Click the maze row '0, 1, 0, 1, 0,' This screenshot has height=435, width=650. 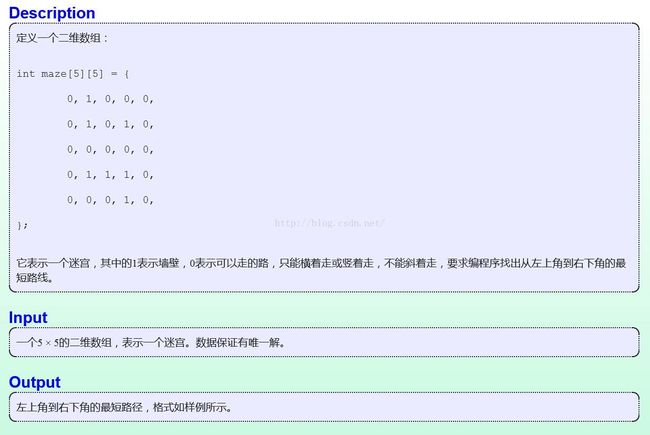110,124
